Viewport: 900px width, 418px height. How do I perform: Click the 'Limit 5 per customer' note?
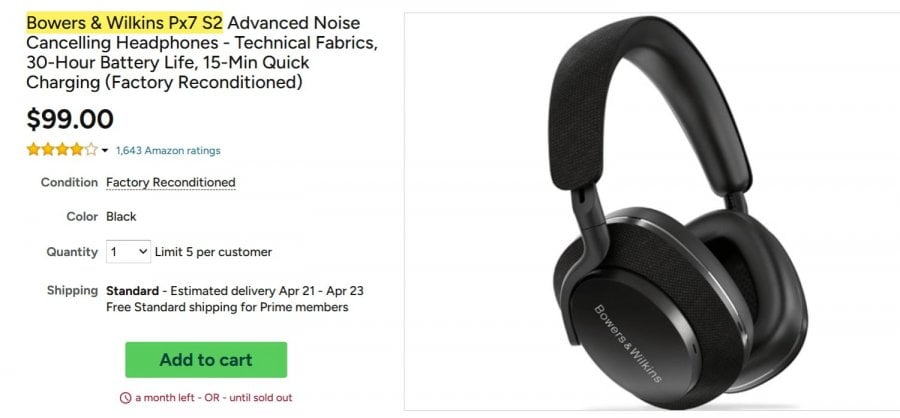click(213, 252)
